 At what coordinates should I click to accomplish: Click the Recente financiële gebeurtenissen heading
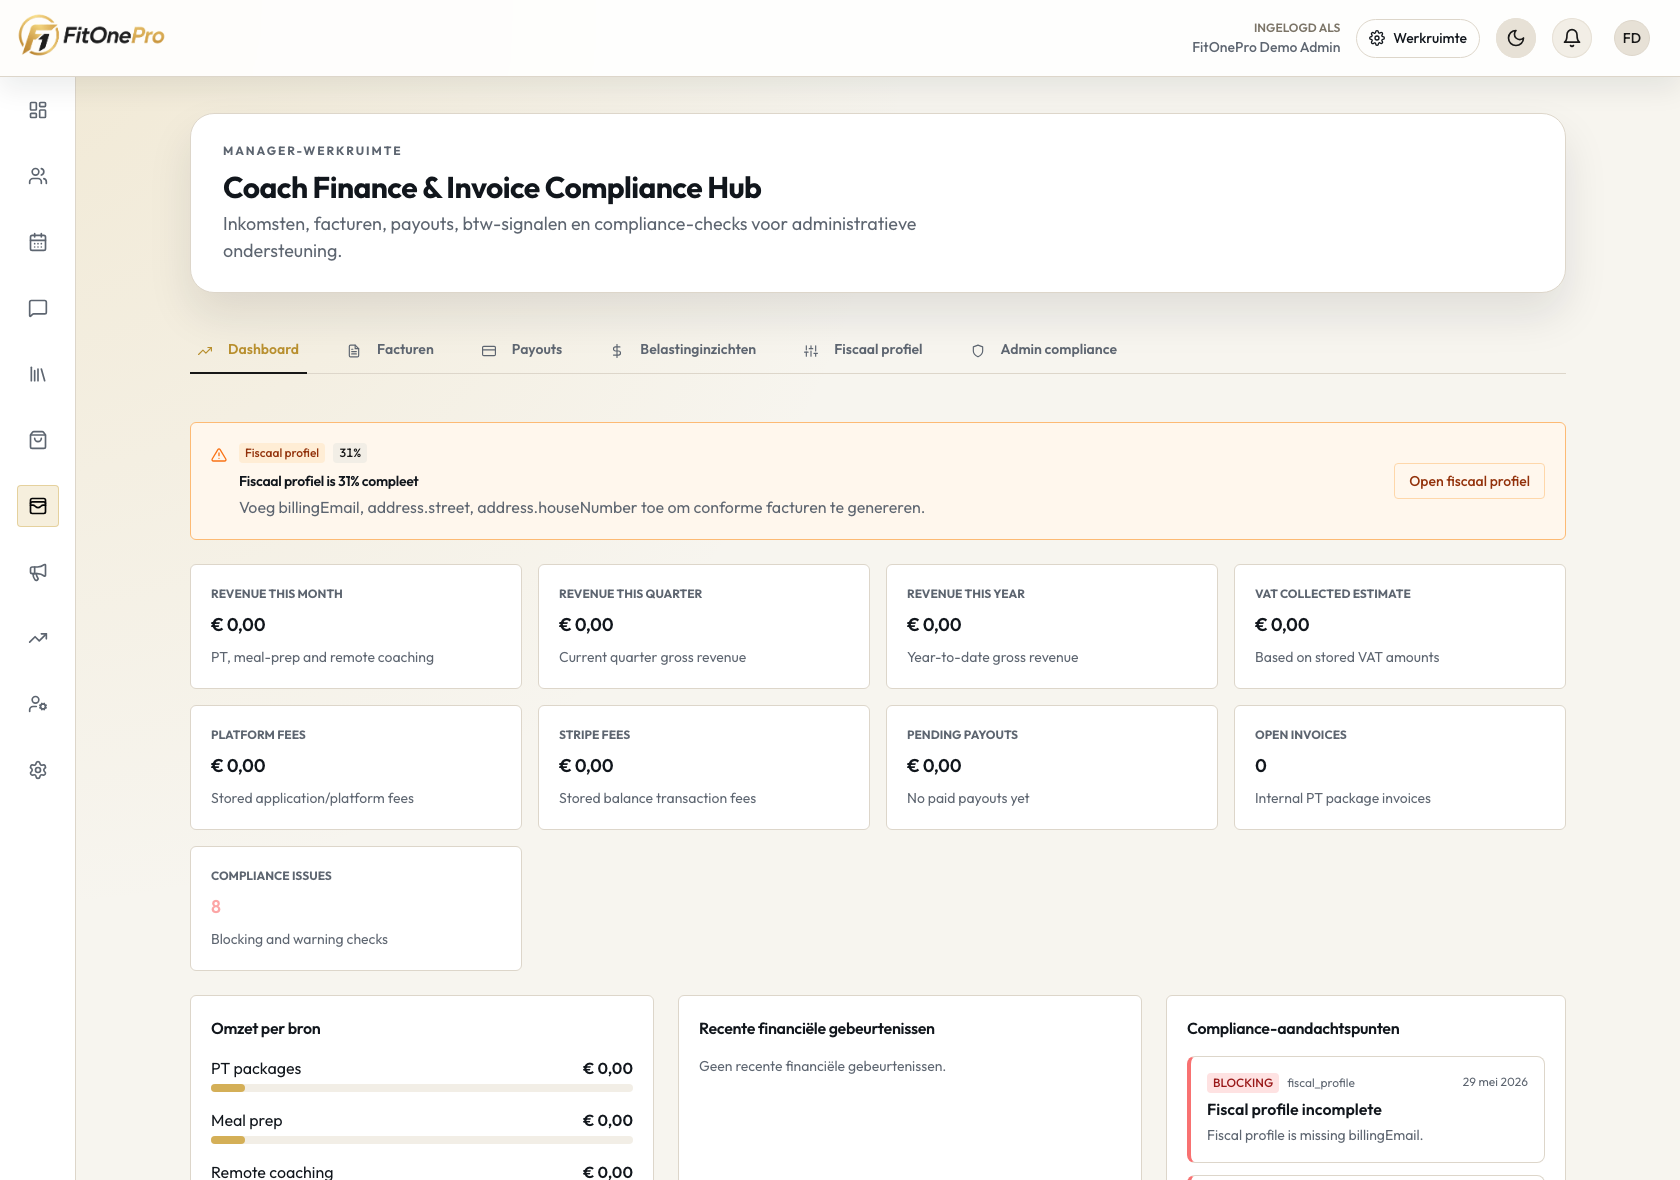tap(817, 1029)
